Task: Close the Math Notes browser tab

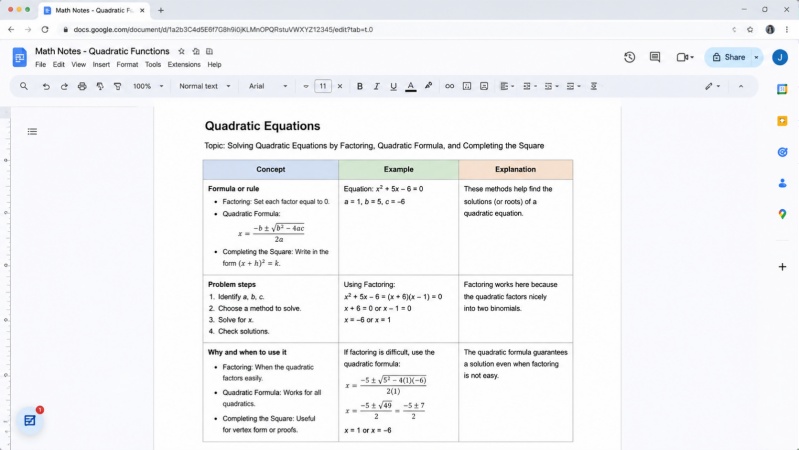Action: coord(142,10)
